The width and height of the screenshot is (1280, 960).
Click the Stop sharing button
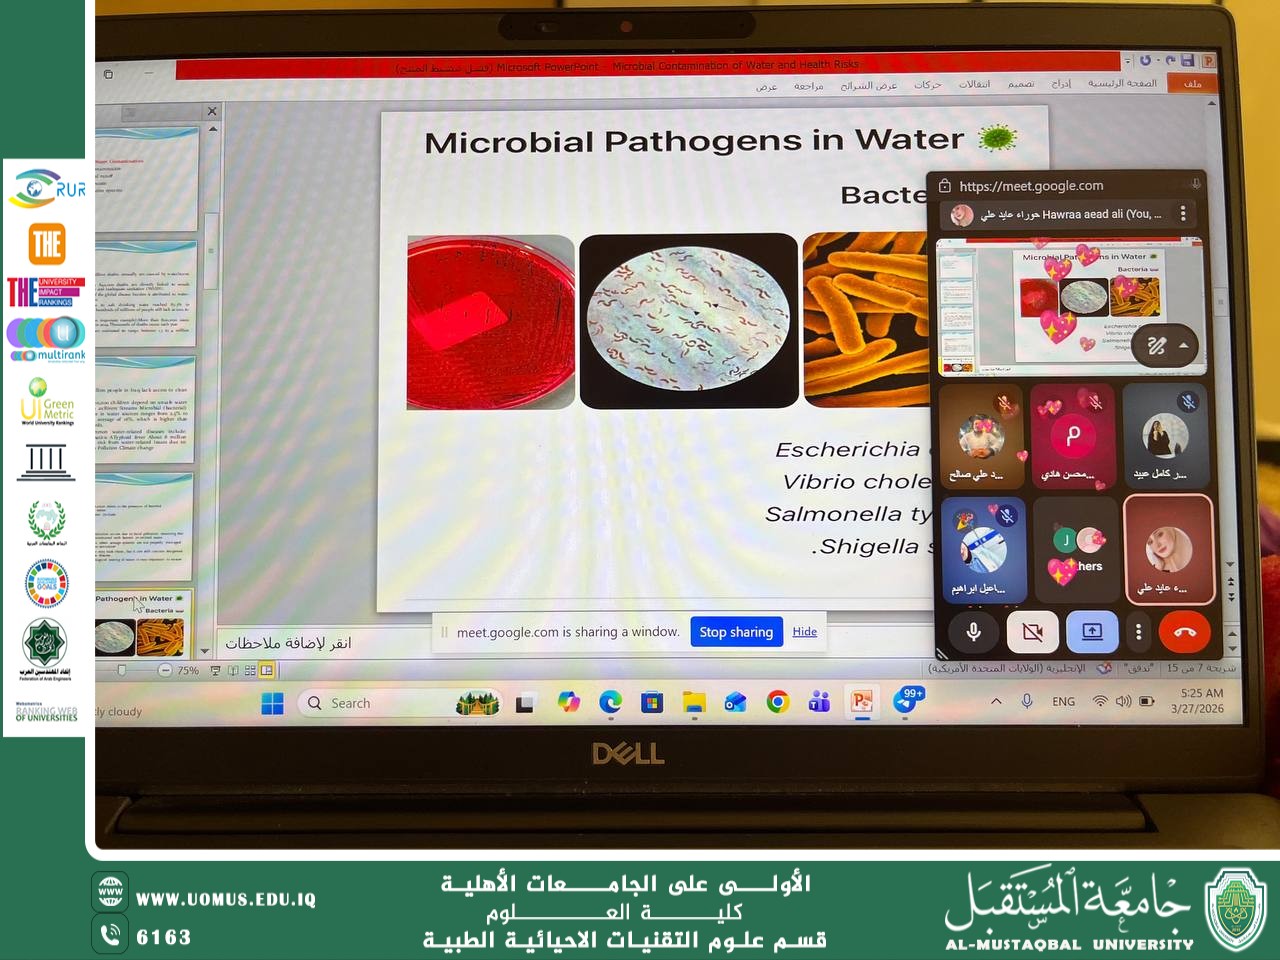[736, 631]
